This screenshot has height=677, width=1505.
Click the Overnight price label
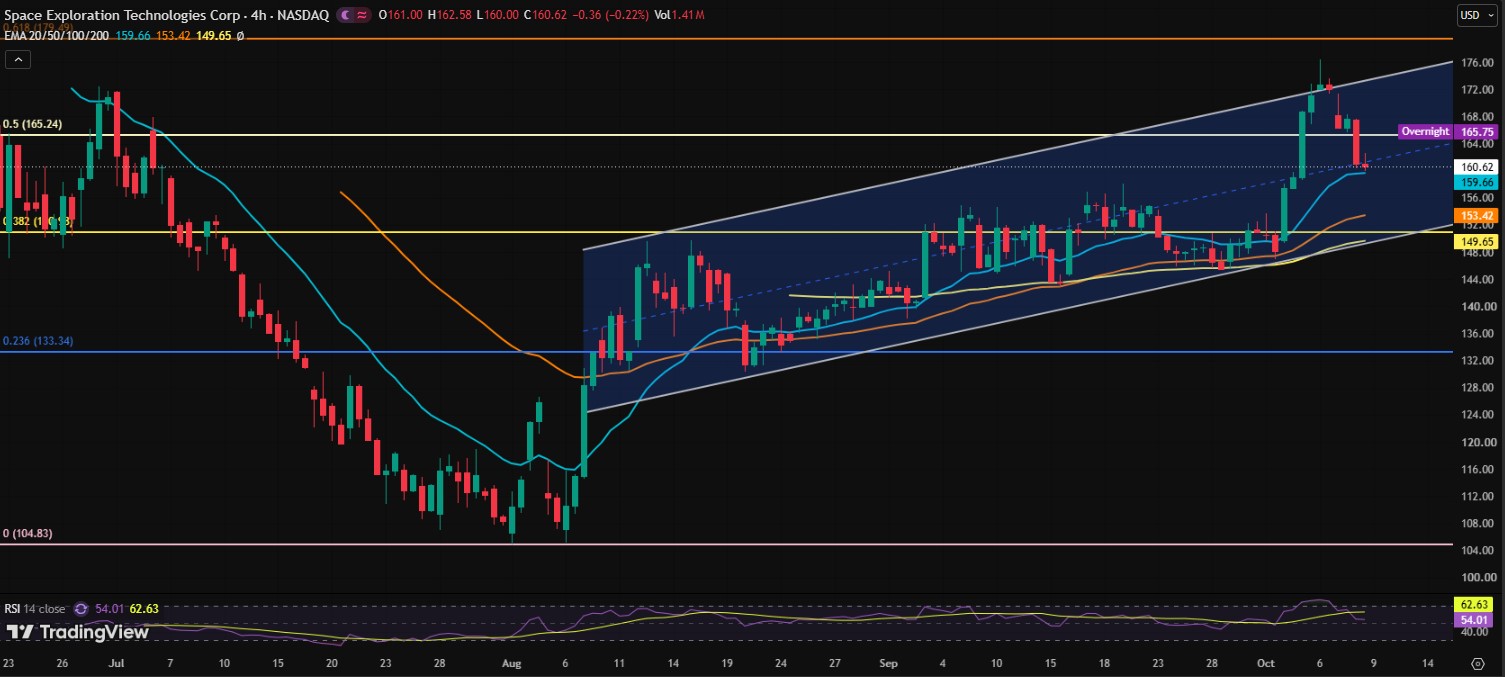click(1425, 131)
